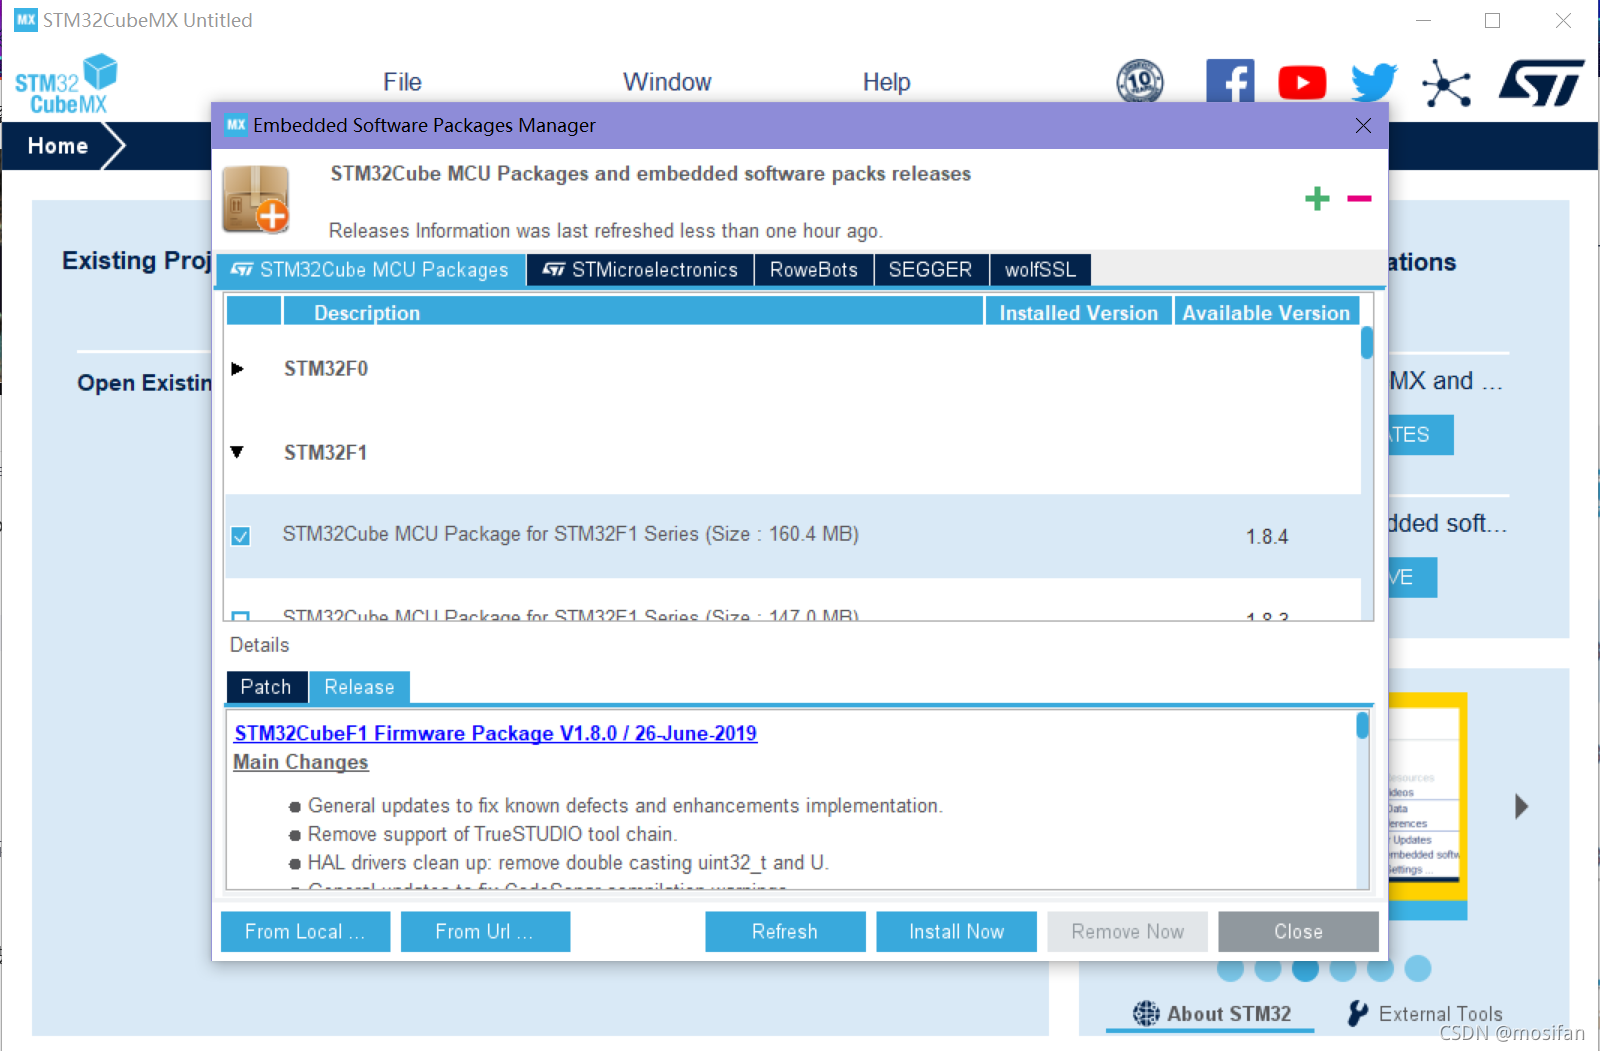Select the Patch details tab
Image resolution: width=1600 pixels, height=1051 pixels.
(267, 687)
